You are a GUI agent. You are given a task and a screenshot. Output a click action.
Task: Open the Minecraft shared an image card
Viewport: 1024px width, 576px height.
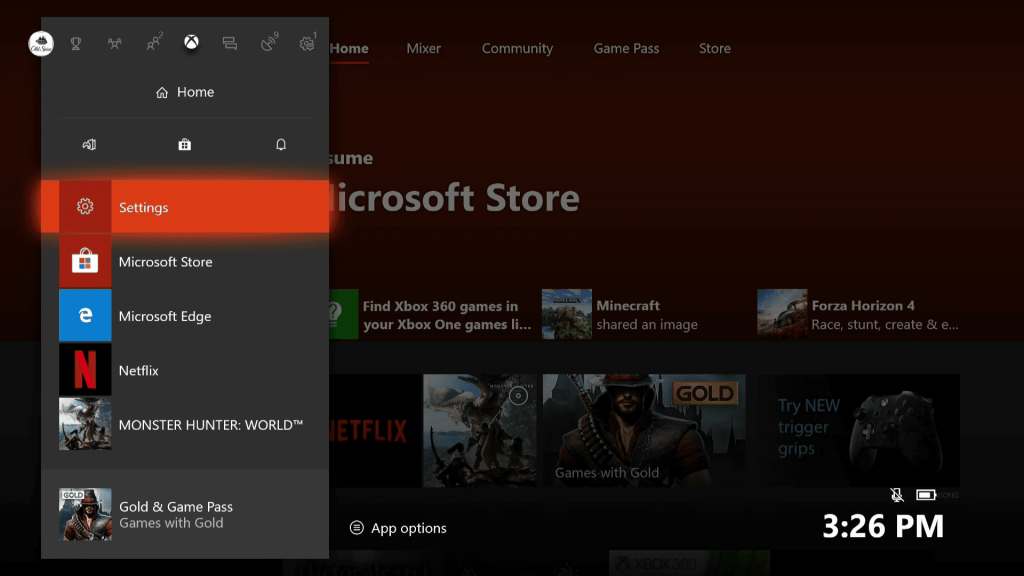point(620,315)
